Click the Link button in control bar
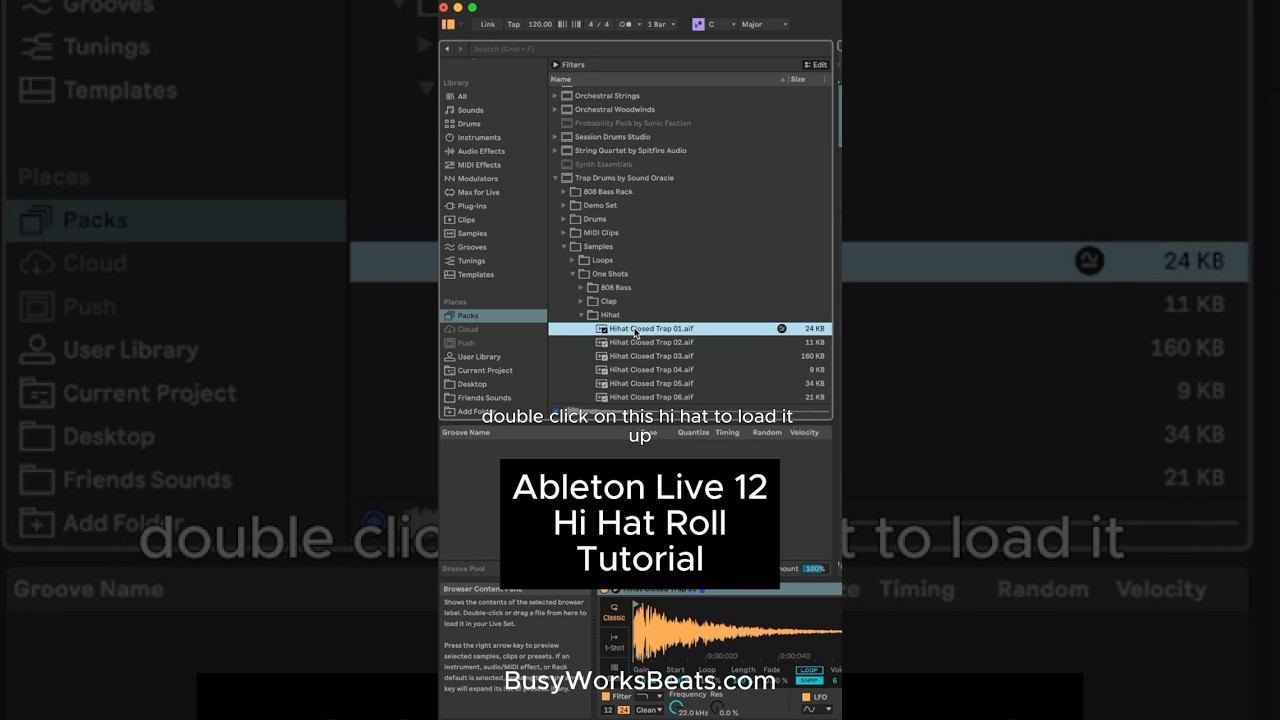This screenshot has width=1280, height=720. pos(488,24)
